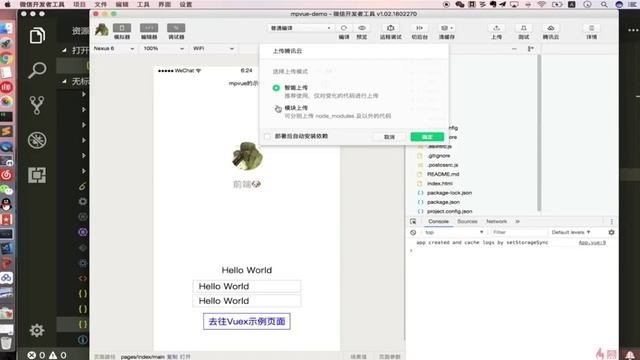640x360 pixels.
Task: Open devtools more options menu
Action: 611,221
